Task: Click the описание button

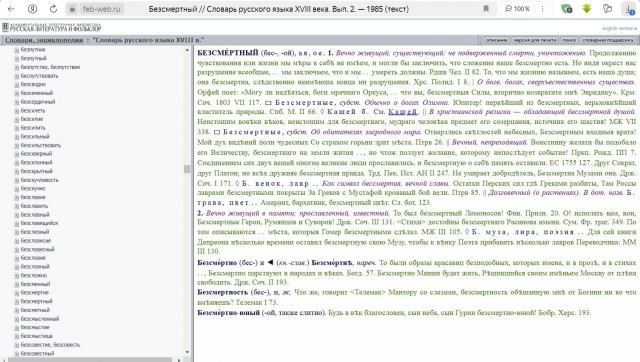Action: [496, 40]
